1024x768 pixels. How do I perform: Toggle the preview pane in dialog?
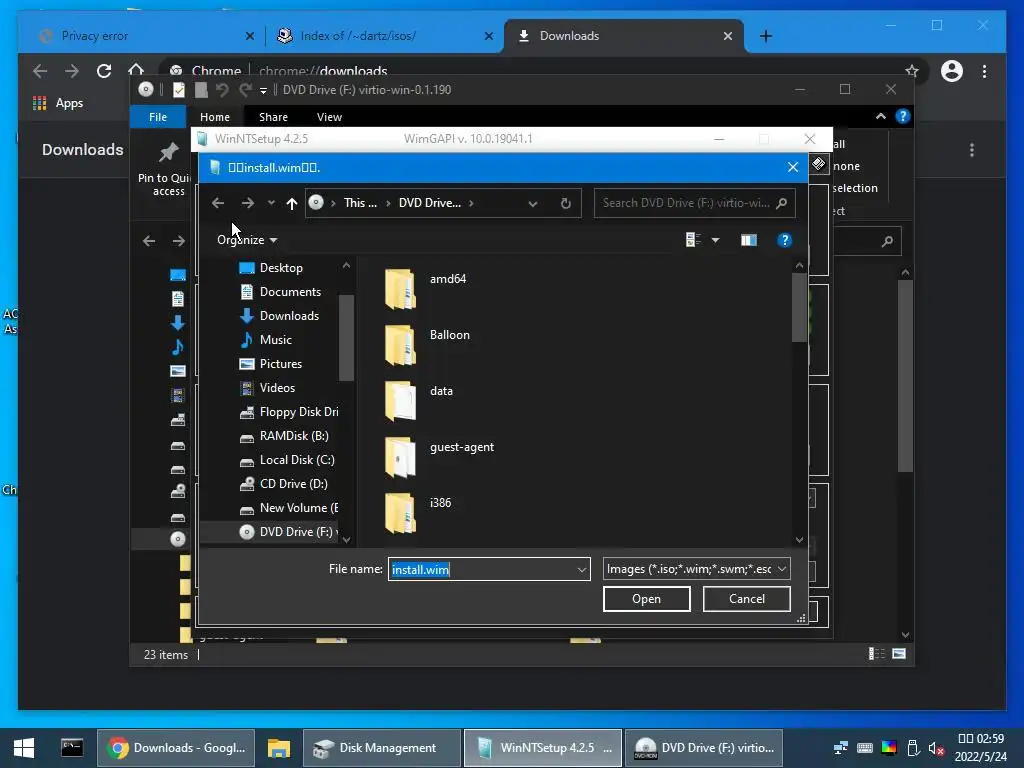pos(748,240)
